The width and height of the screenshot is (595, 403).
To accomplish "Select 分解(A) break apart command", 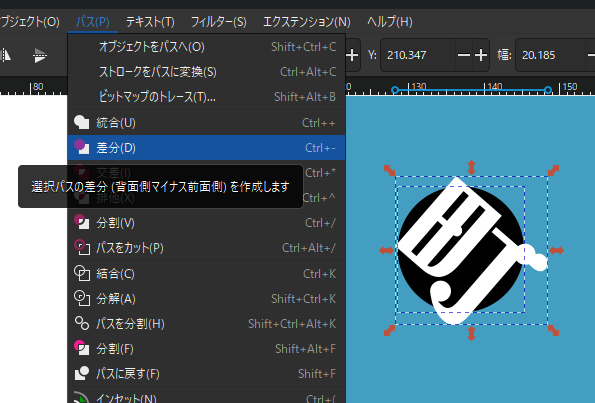I will (x=206, y=299).
